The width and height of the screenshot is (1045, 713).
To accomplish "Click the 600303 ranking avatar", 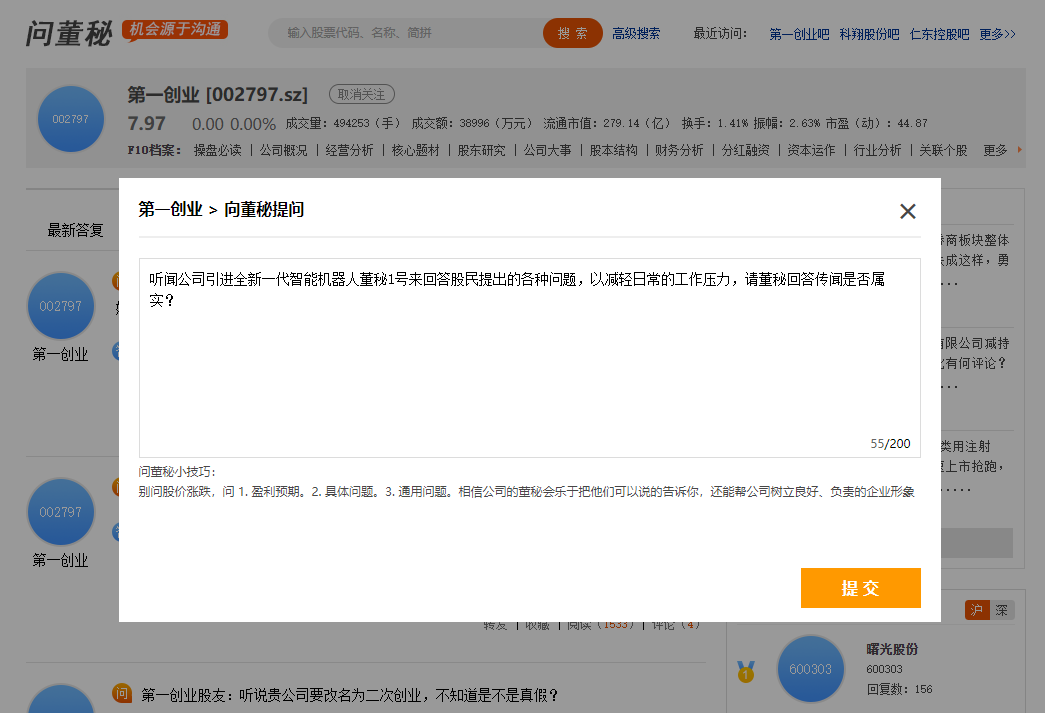I will tap(810, 669).
